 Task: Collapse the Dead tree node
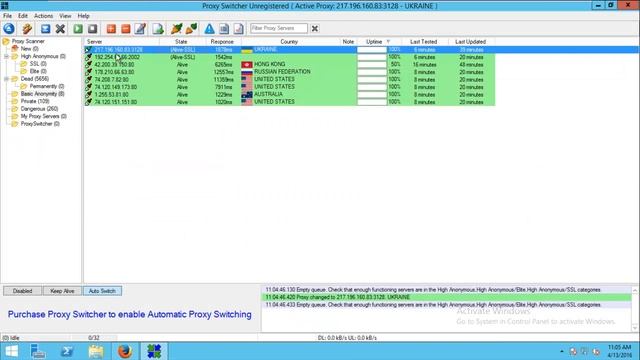point(7,79)
